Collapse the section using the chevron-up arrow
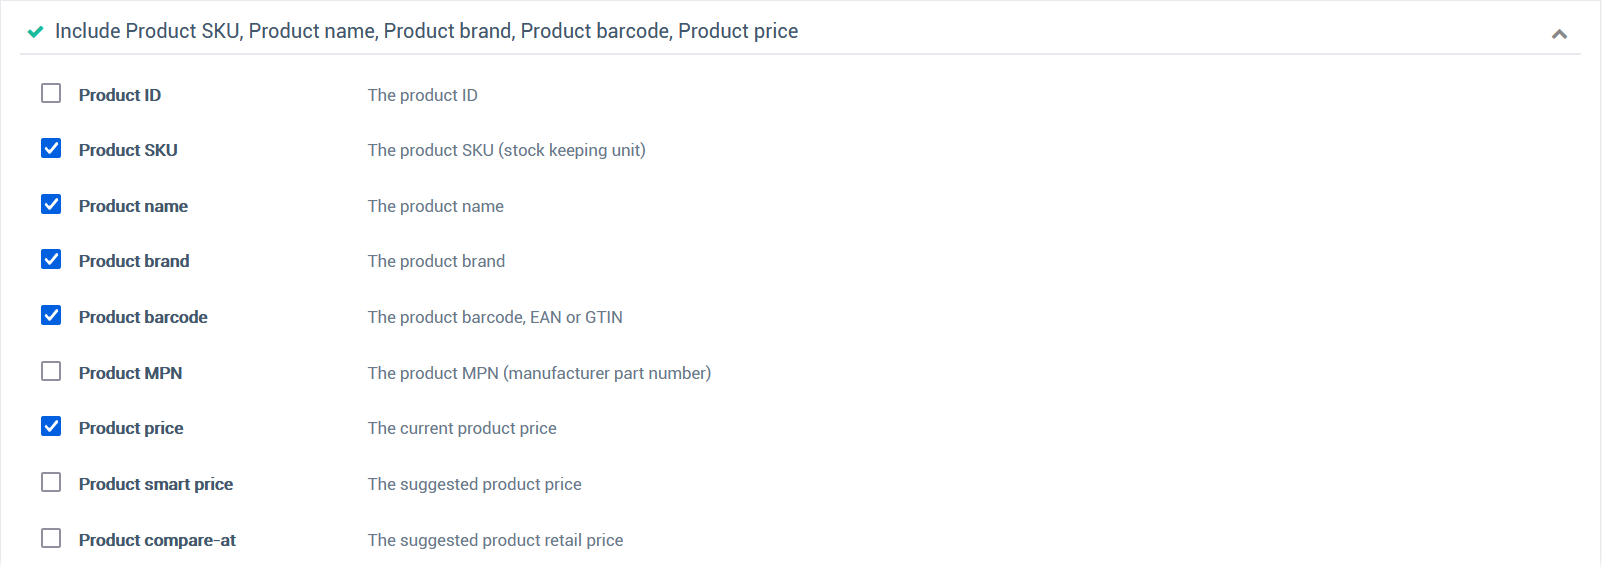The image size is (1602, 572). tap(1559, 34)
